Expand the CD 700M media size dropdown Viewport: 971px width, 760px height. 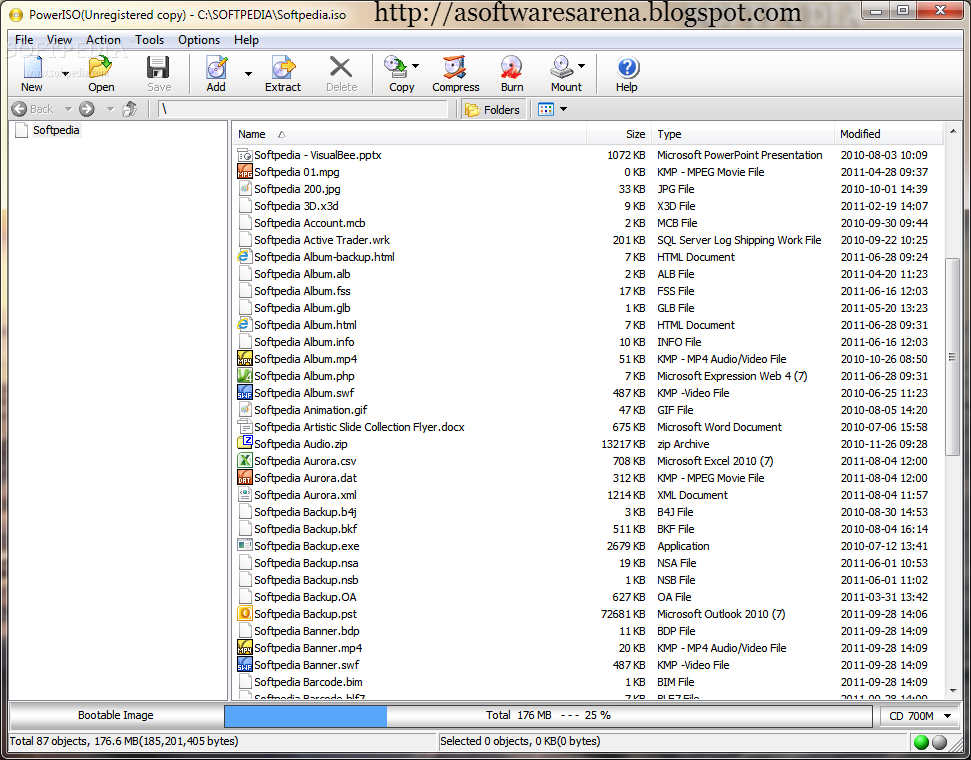click(947, 716)
